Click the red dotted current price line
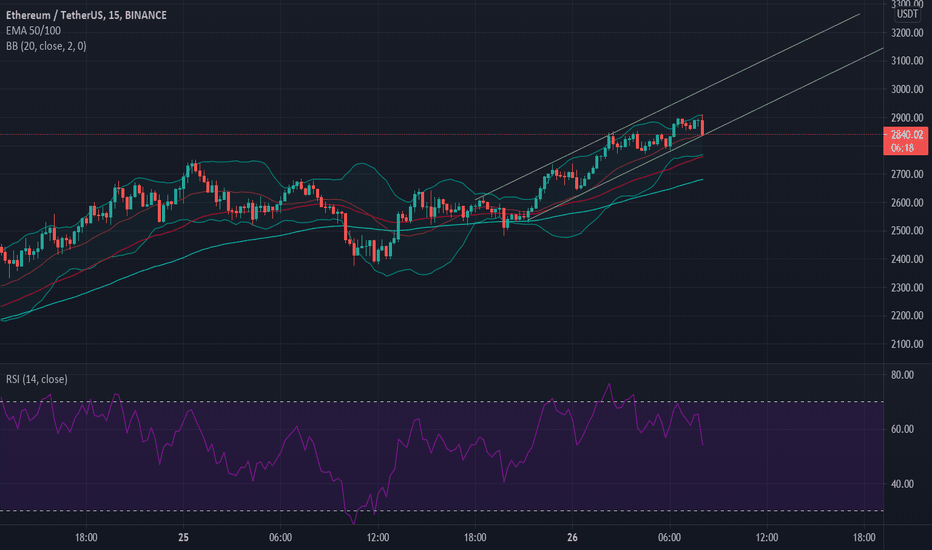This screenshot has width=932, height=550. click(442, 134)
